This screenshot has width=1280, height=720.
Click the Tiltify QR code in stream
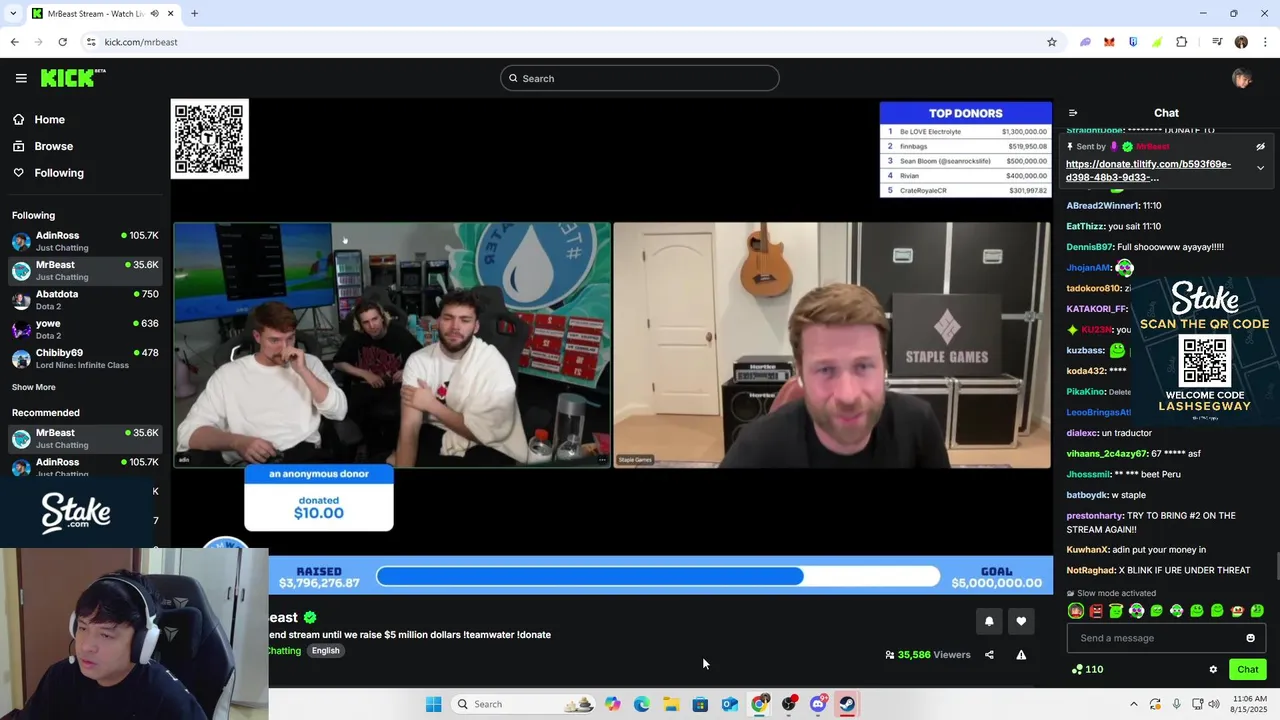(x=210, y=139)
